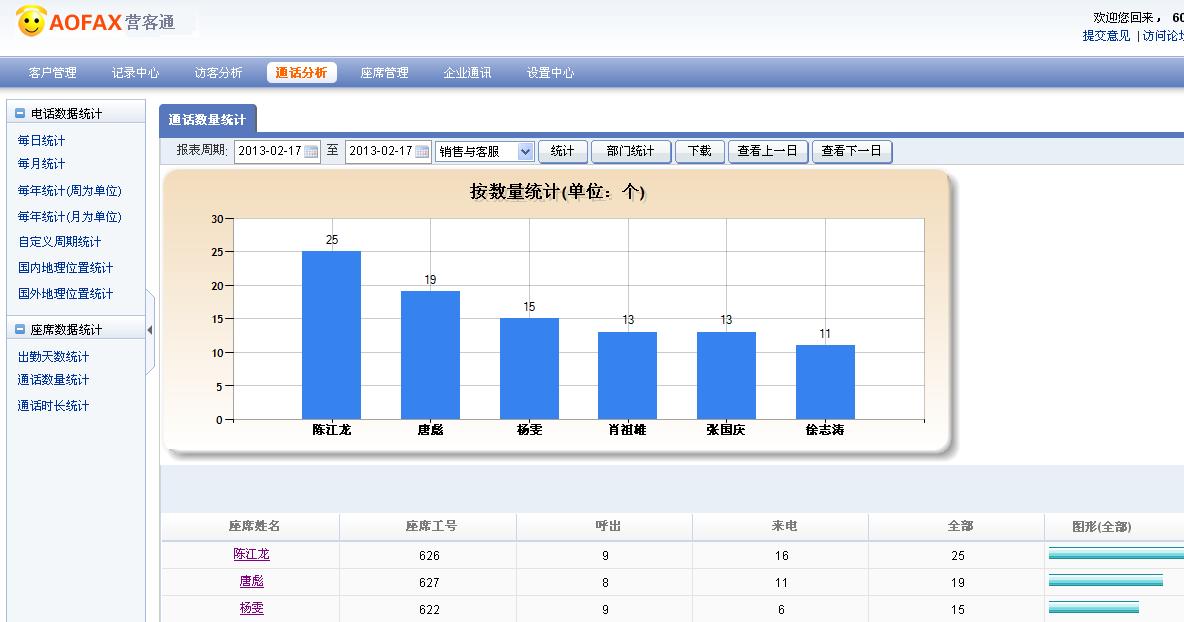Collapse the 座席数据统计 section
This screenshot has height=622, width=1184.
click(x=20, y=330)
